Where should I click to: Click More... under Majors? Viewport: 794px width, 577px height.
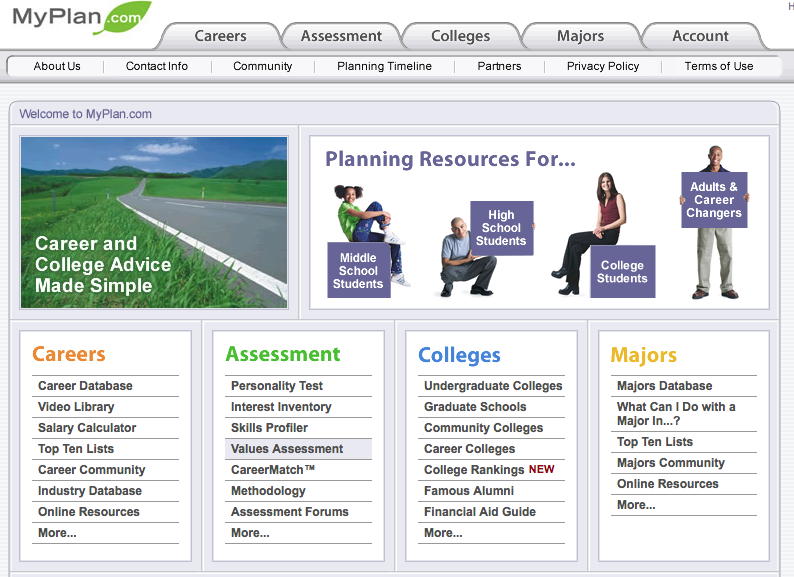(636, 505)
